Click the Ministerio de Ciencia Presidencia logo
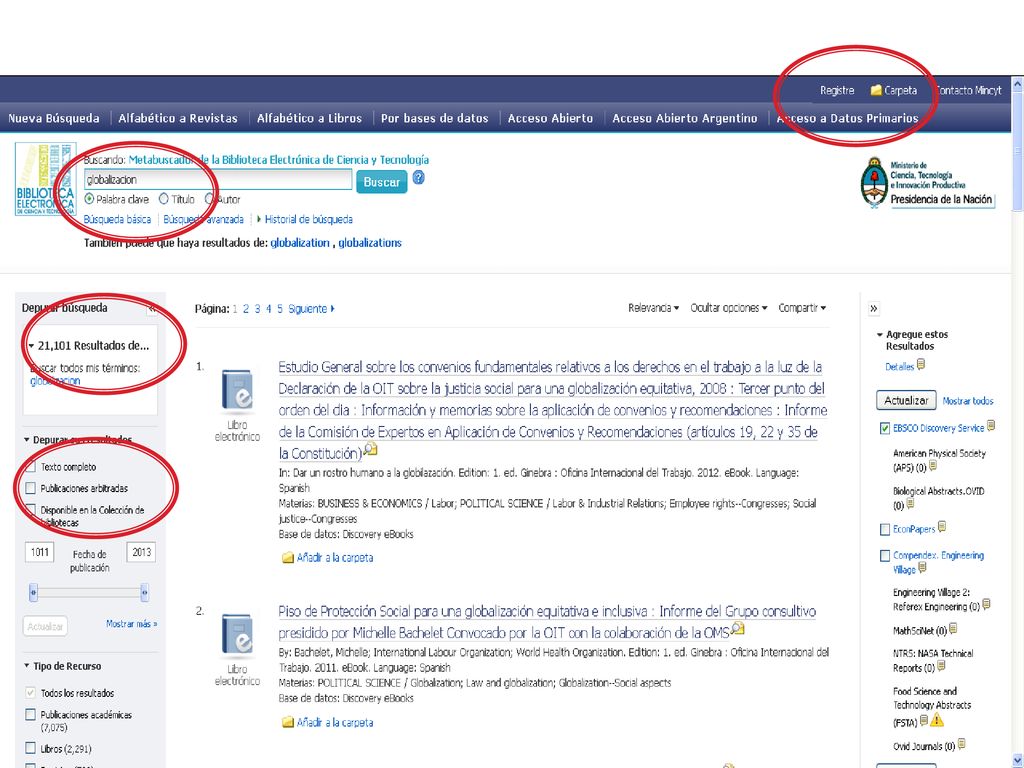The image size is (1024, 768). tap(928, 183)
